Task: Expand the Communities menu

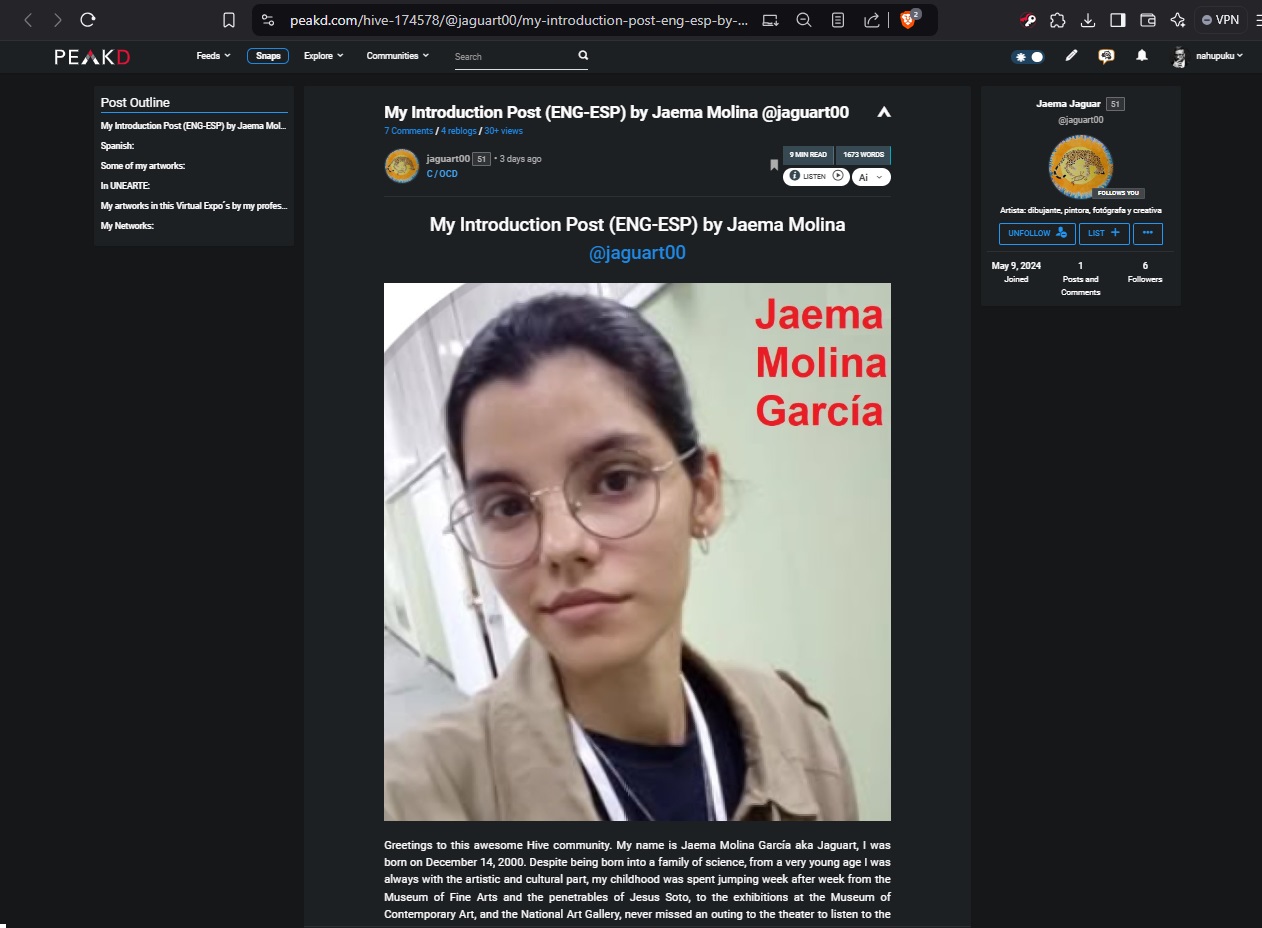Action: pyautogui.click(x=397, y=56)
